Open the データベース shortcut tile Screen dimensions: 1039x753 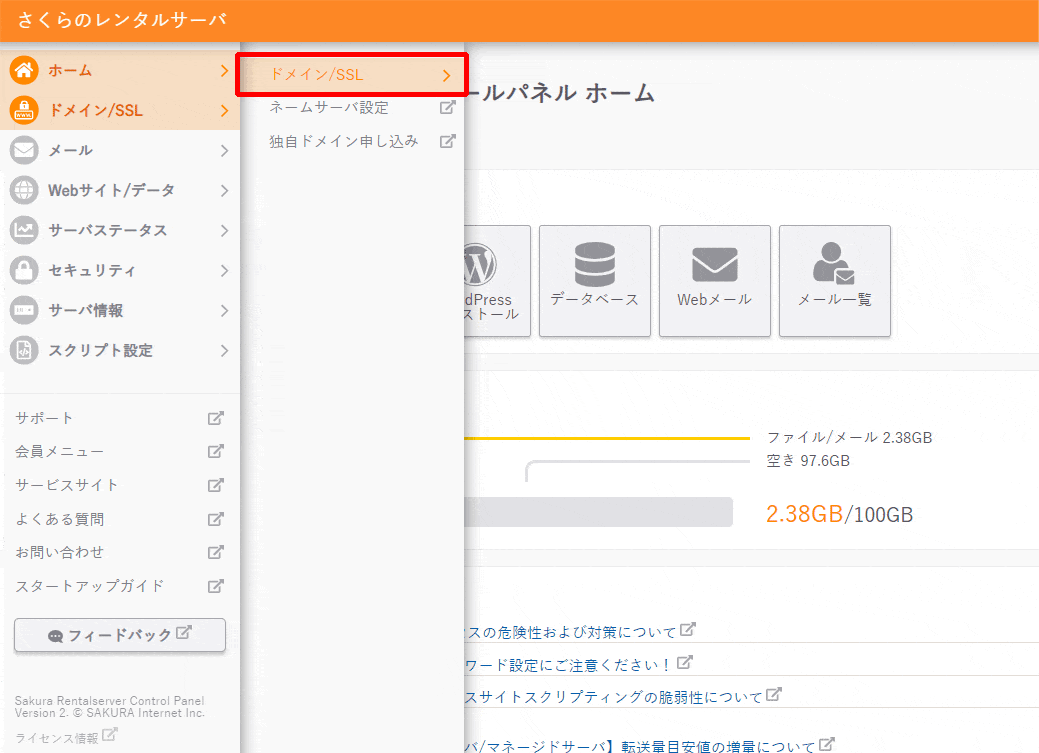pyautogui.click(x=594, y=280)
